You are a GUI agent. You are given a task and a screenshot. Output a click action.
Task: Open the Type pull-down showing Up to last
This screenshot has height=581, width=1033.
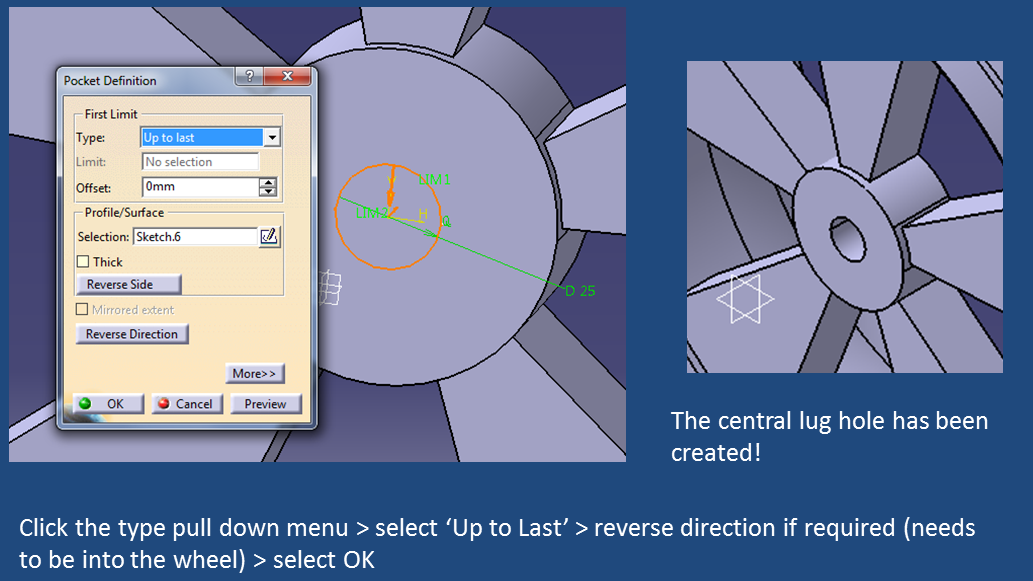273,137
